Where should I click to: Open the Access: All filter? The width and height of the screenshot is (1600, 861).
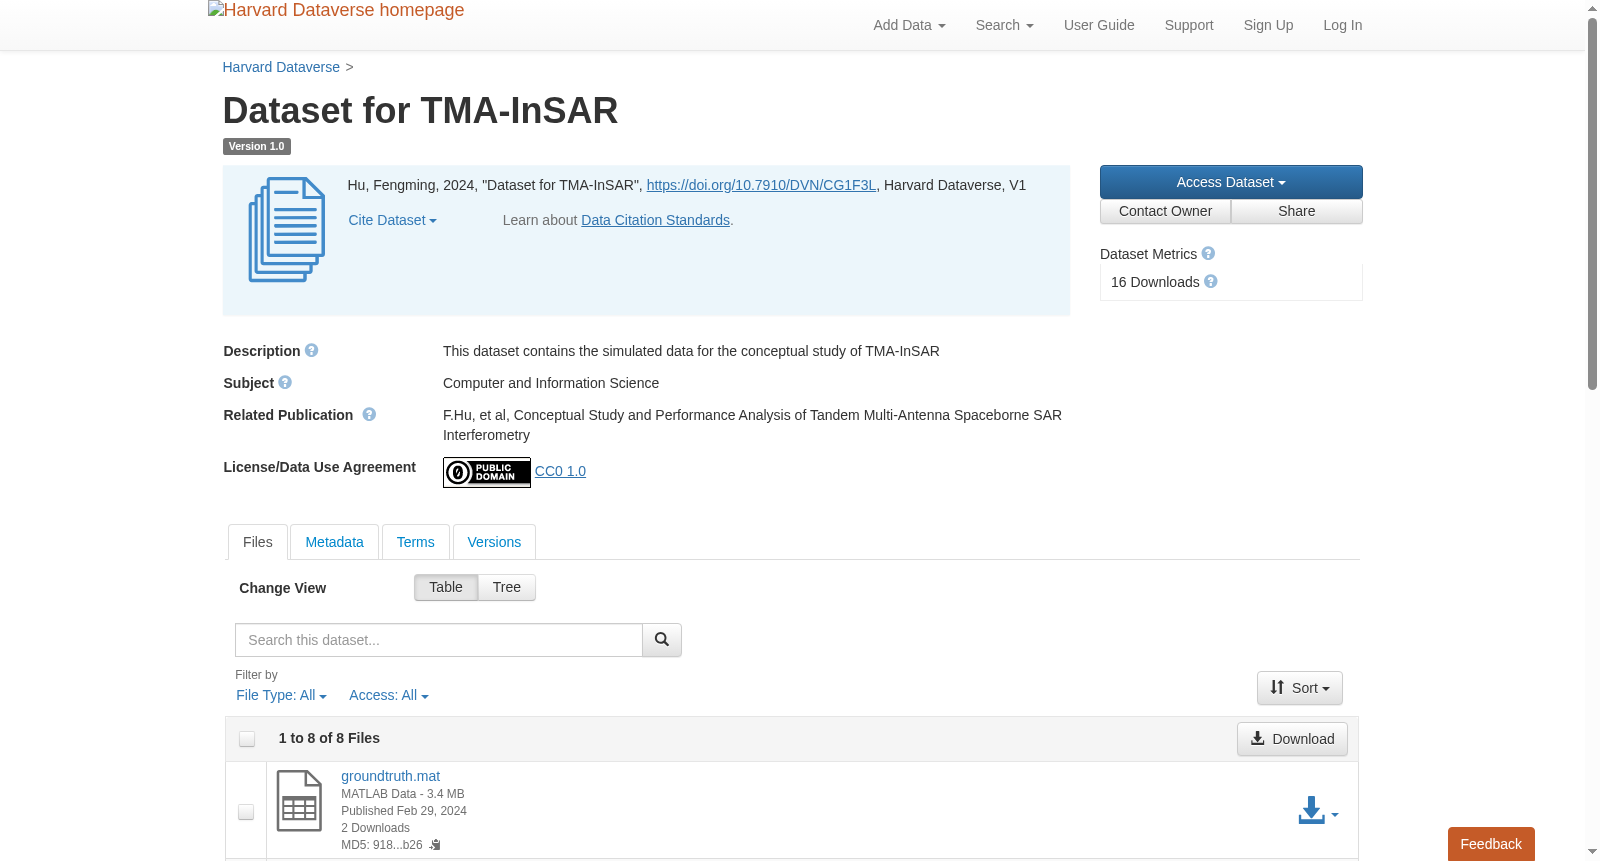coord(389,696)
